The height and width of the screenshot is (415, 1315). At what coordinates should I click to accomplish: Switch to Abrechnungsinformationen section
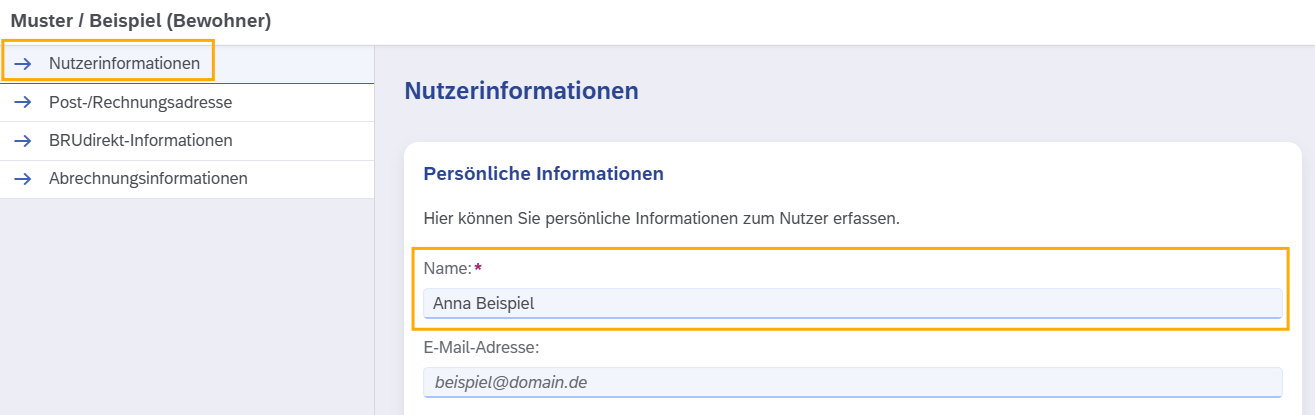coord(187,179)
